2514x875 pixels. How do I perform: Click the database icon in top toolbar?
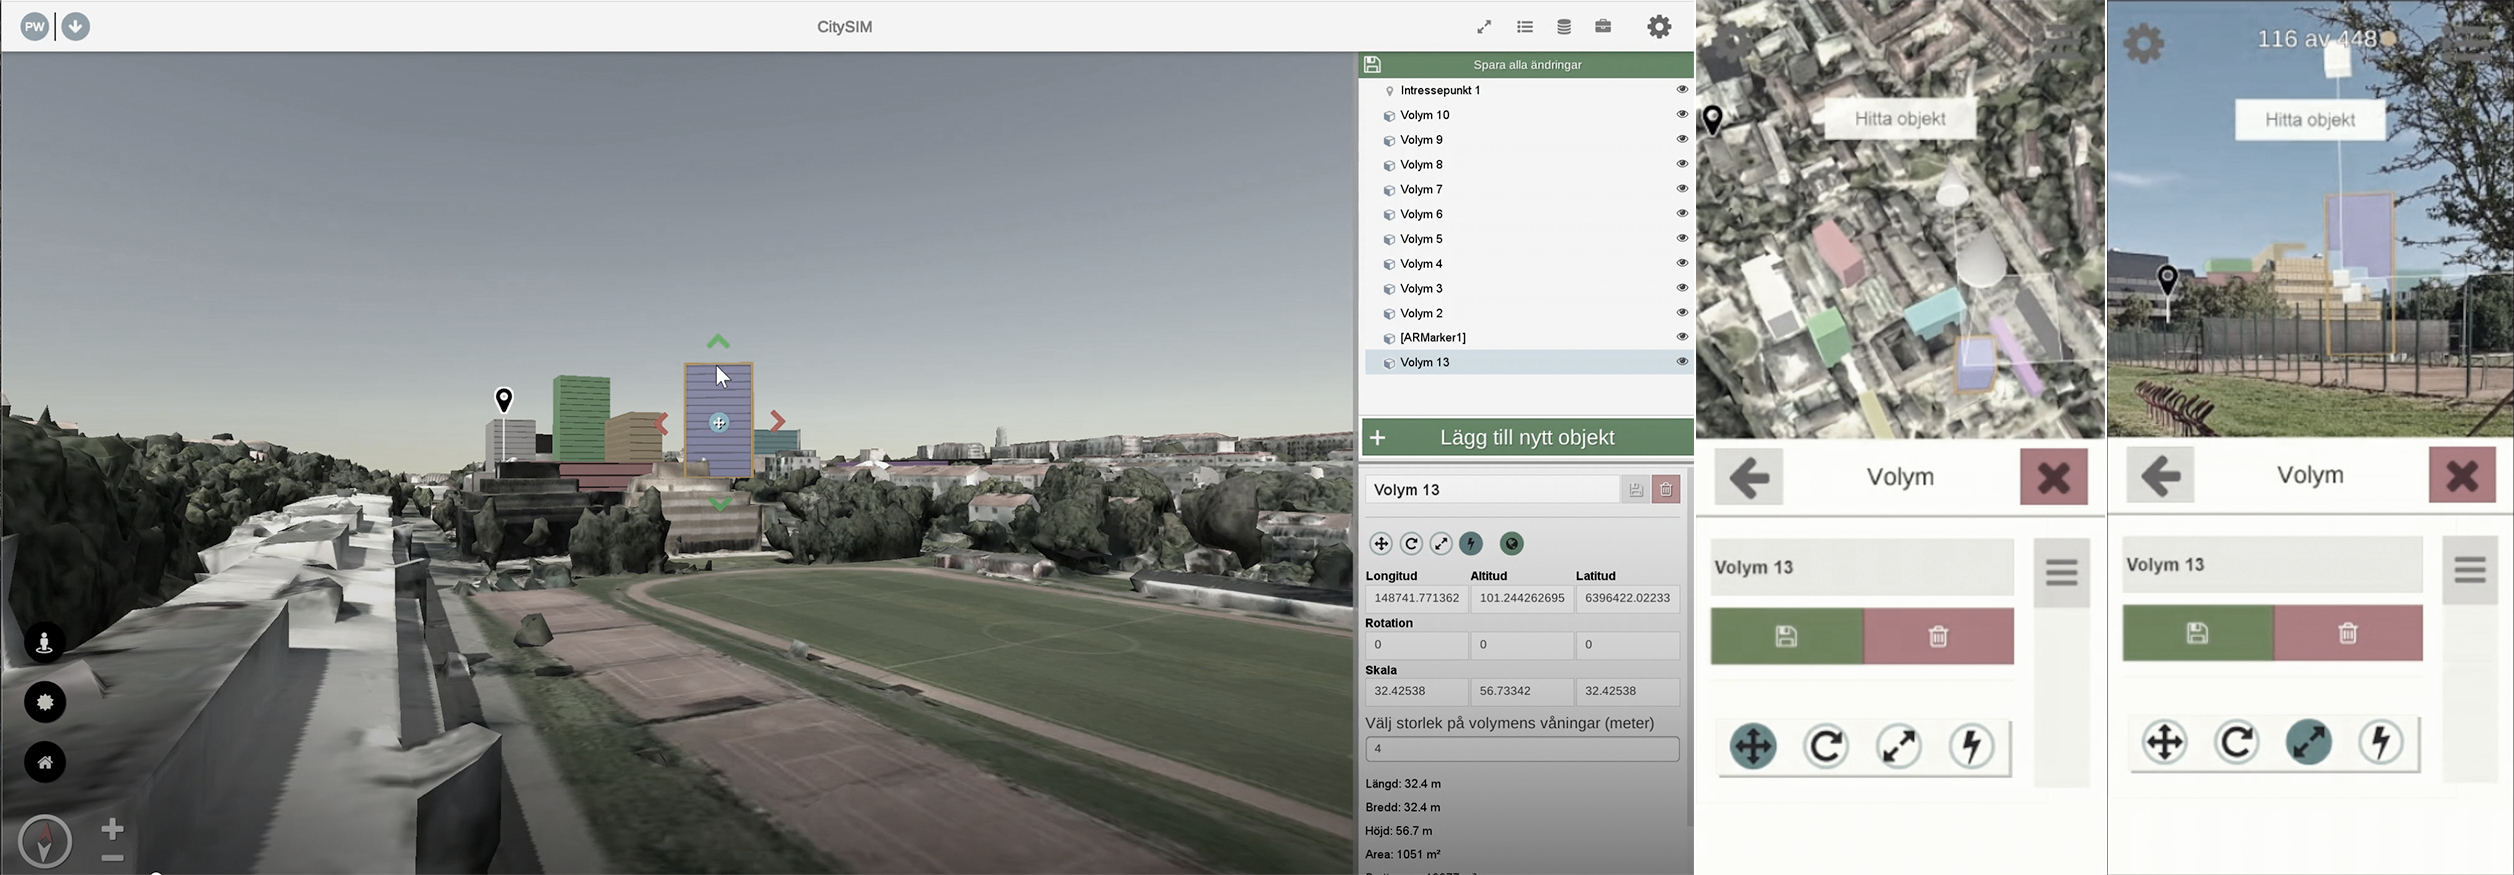click(1564, 27)
